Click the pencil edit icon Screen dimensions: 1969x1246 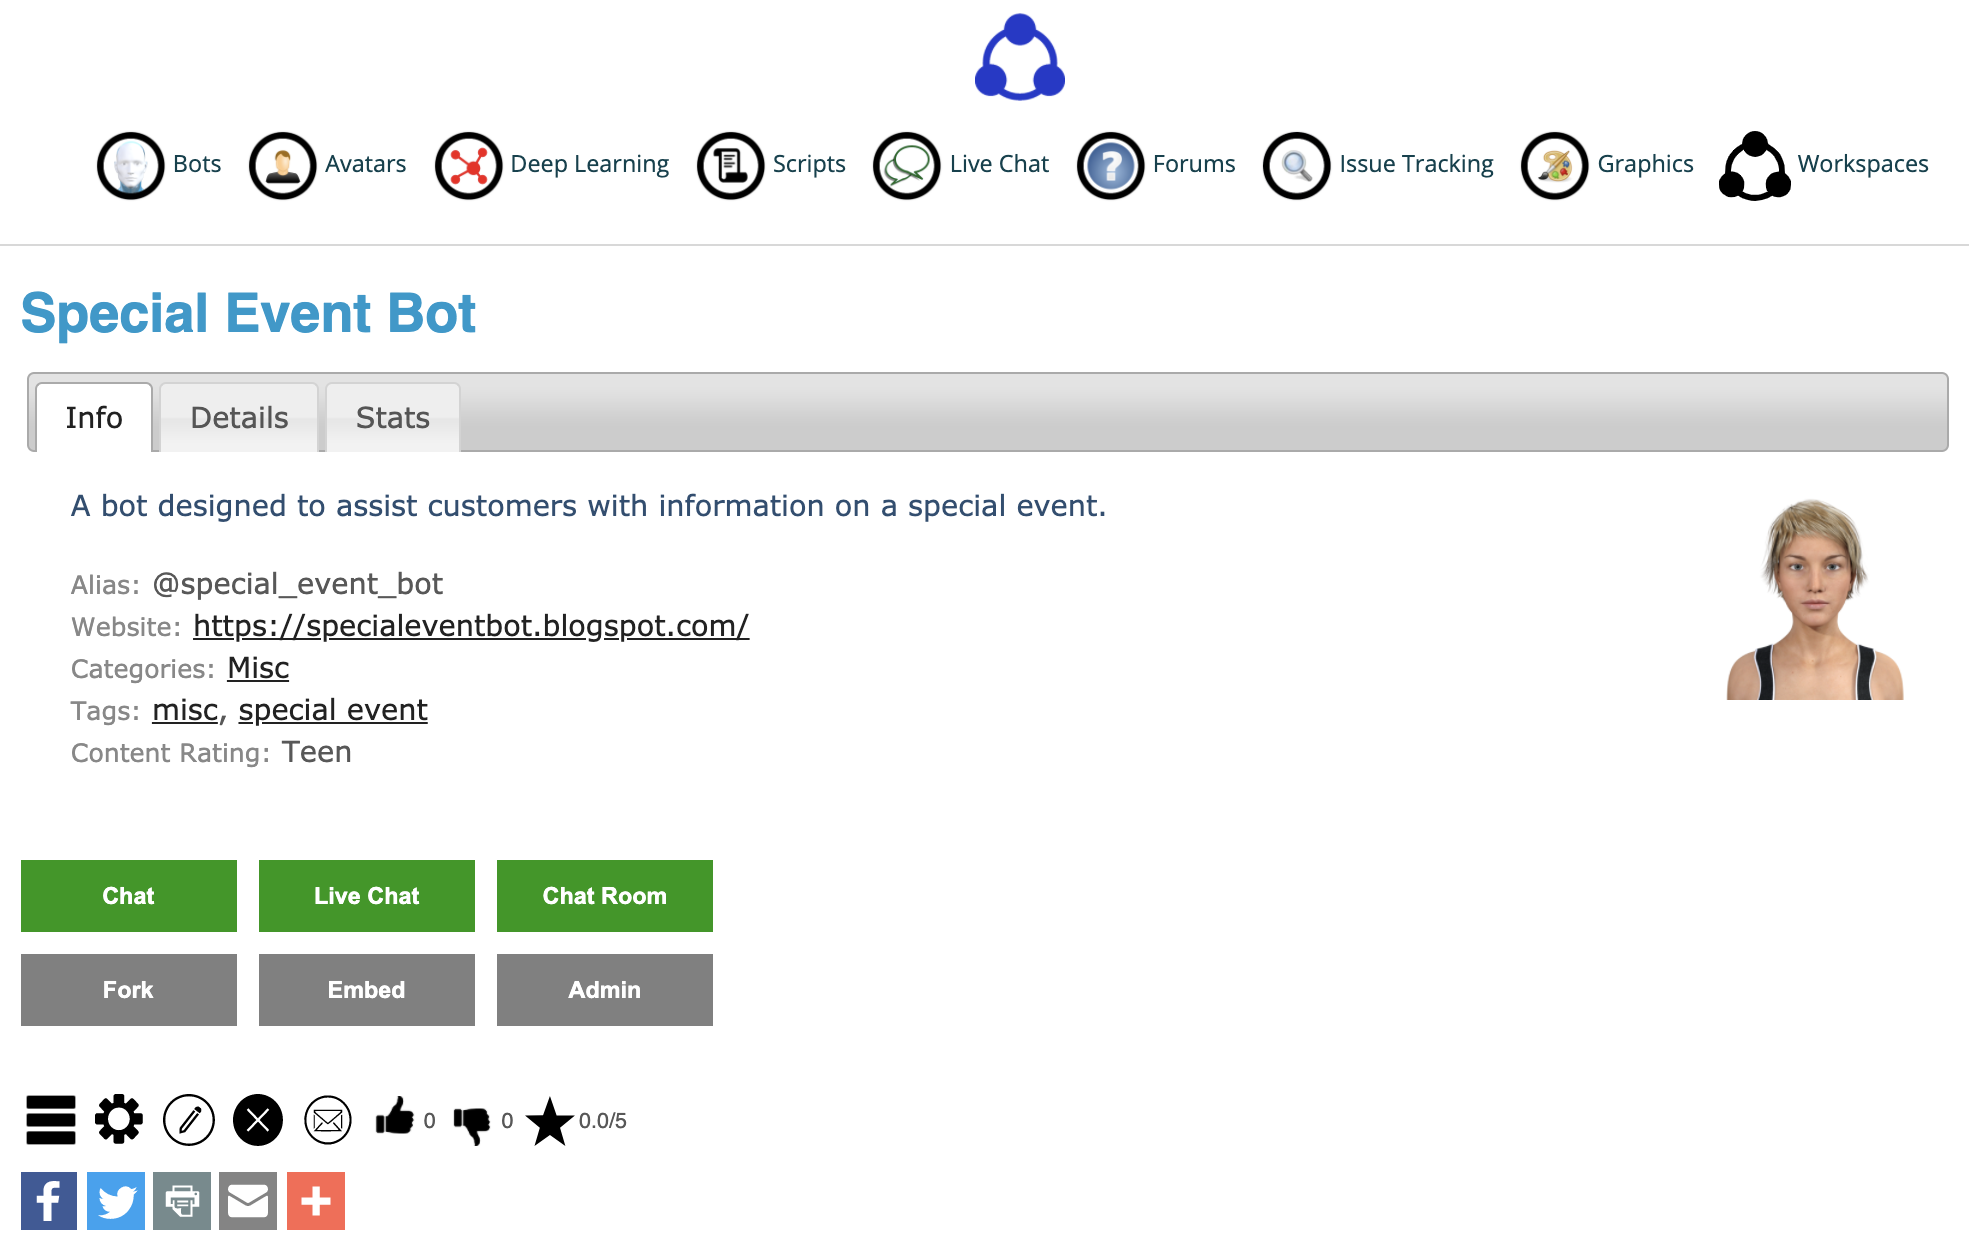tap(189, 1120)
